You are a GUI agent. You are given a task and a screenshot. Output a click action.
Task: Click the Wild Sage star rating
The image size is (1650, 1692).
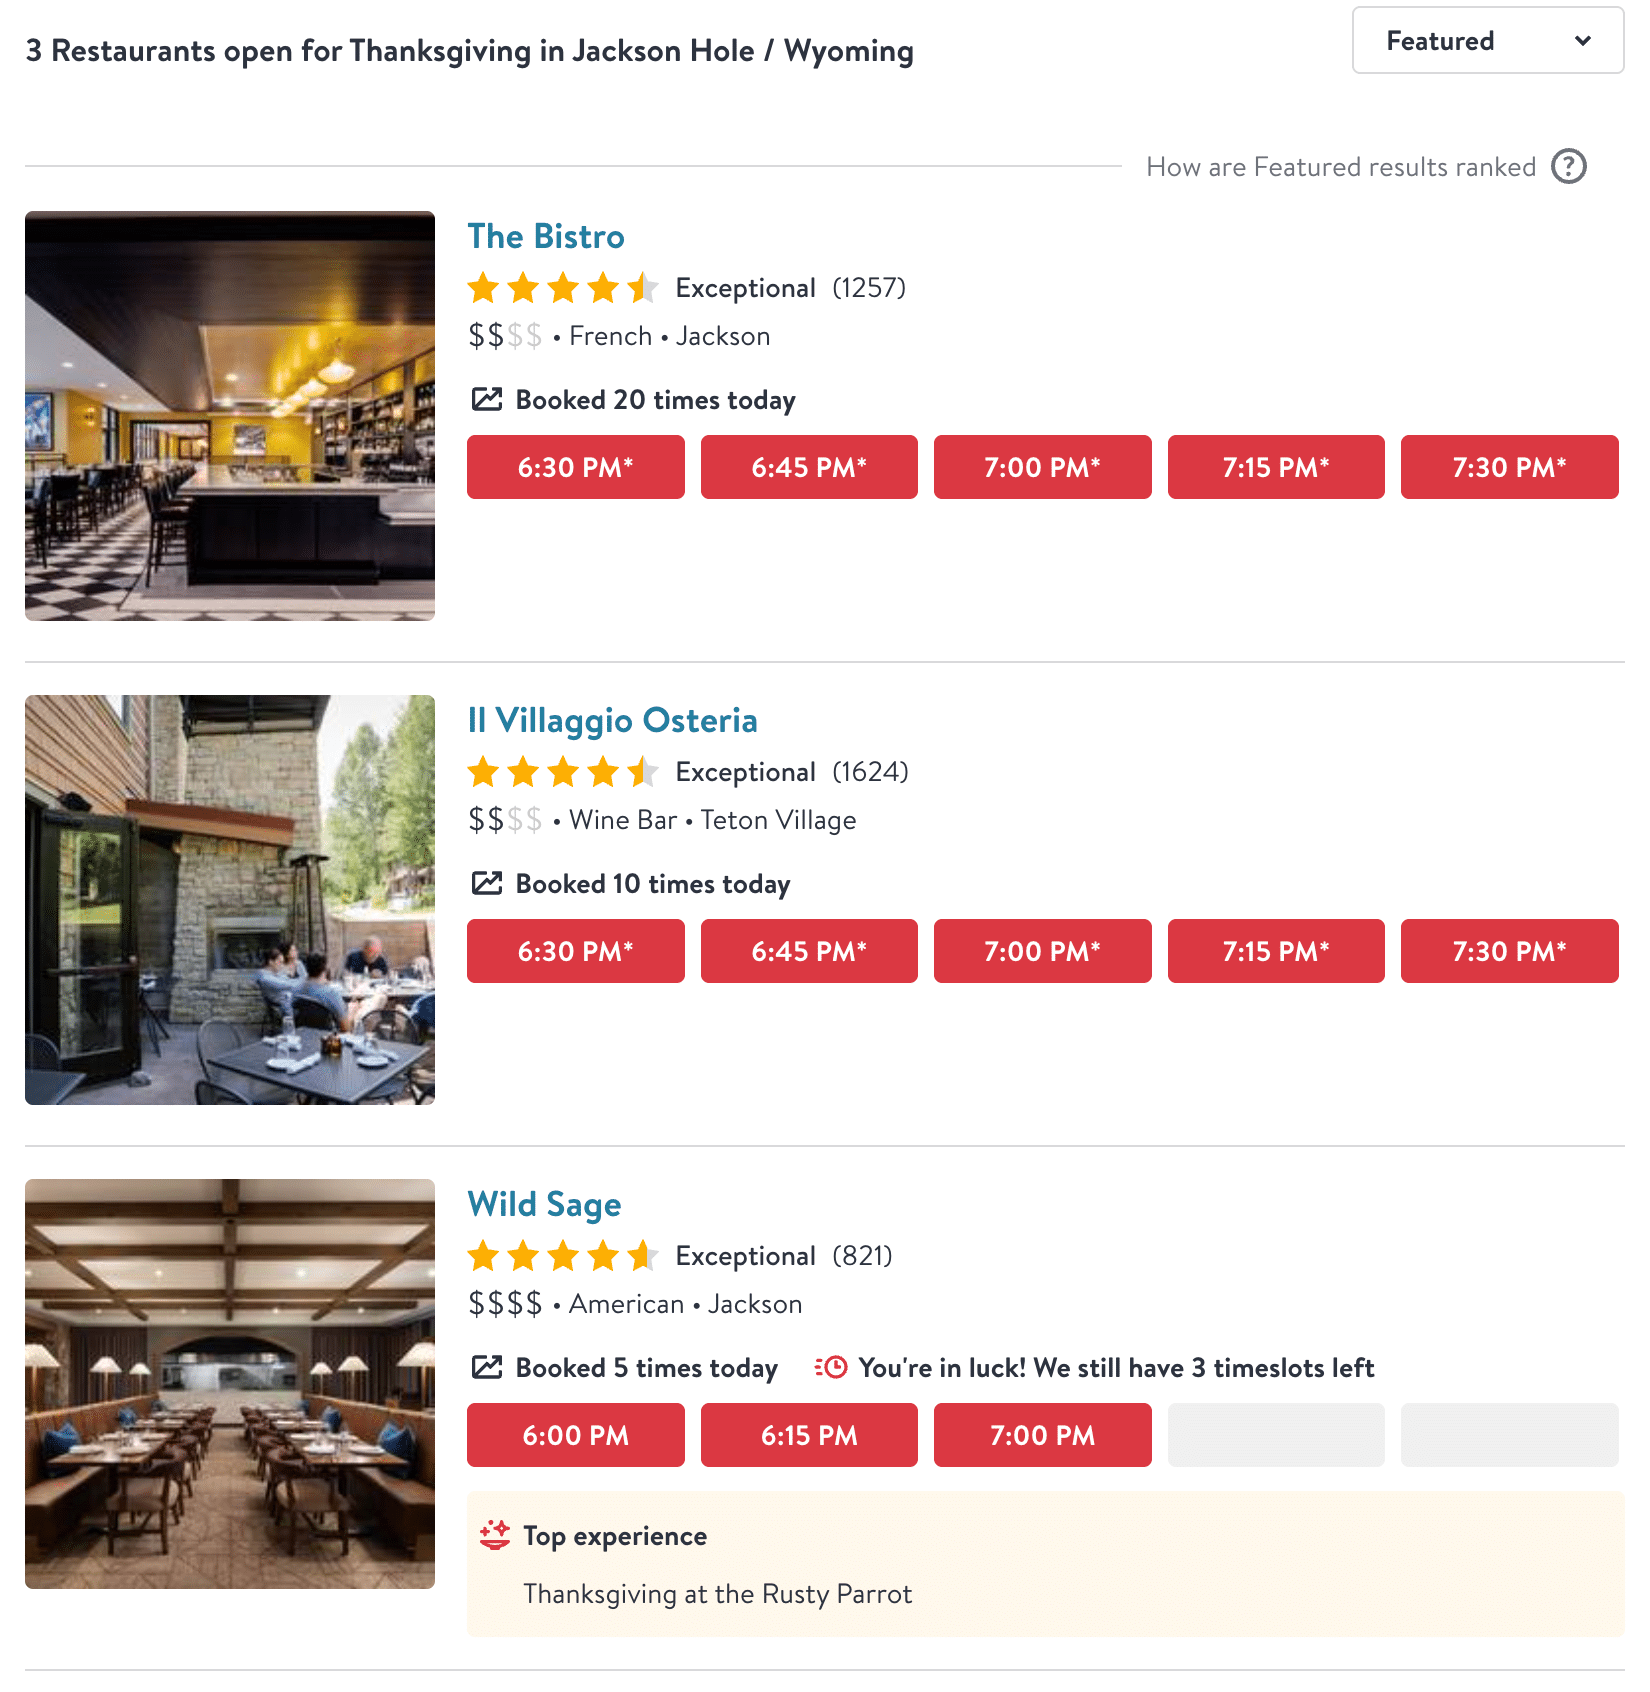[x=562, y=1256]
